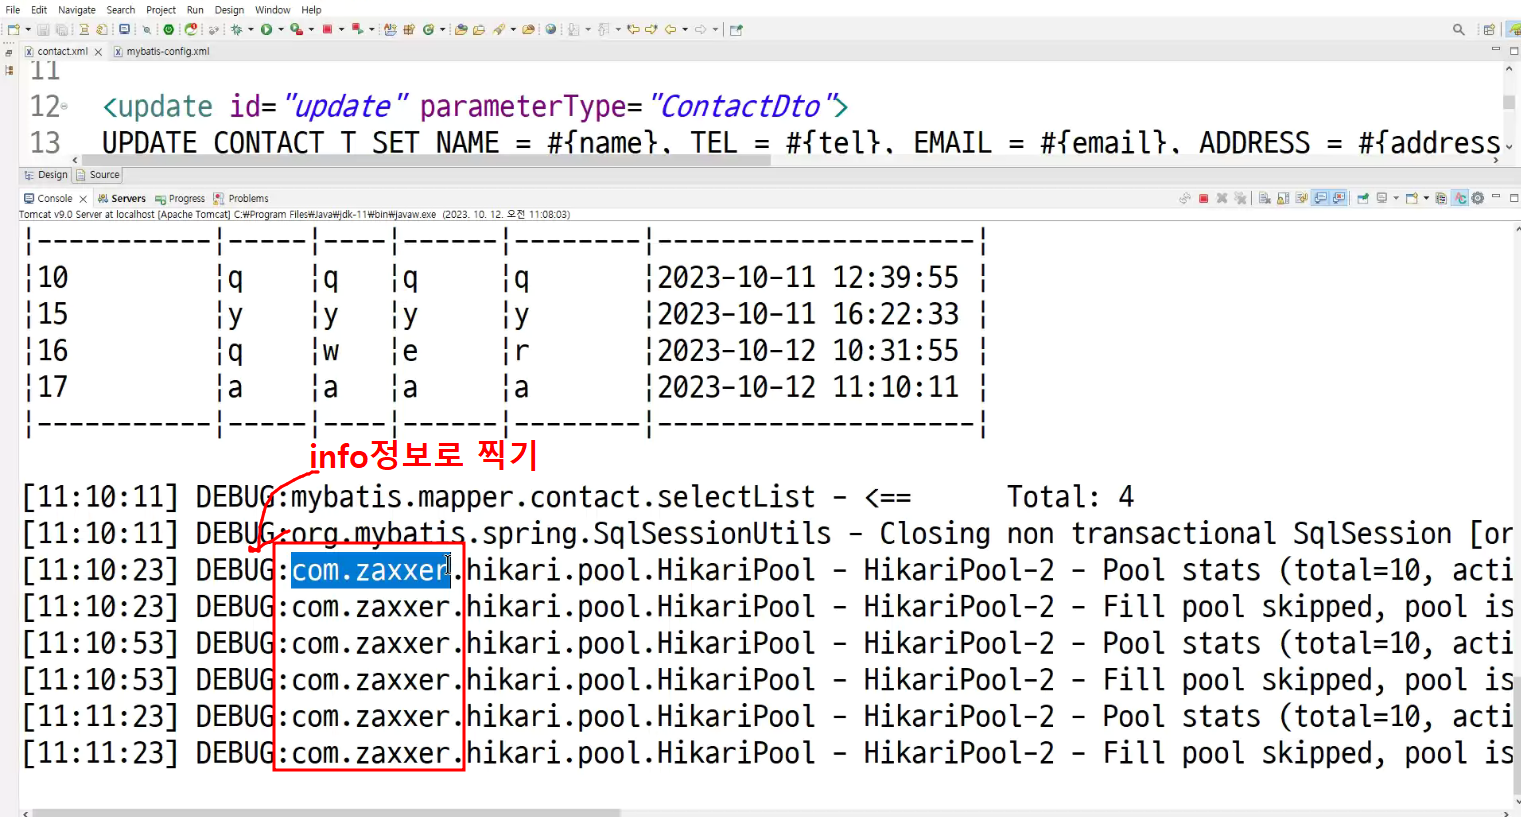Click the Clear Console icon

click(1265, 198)
